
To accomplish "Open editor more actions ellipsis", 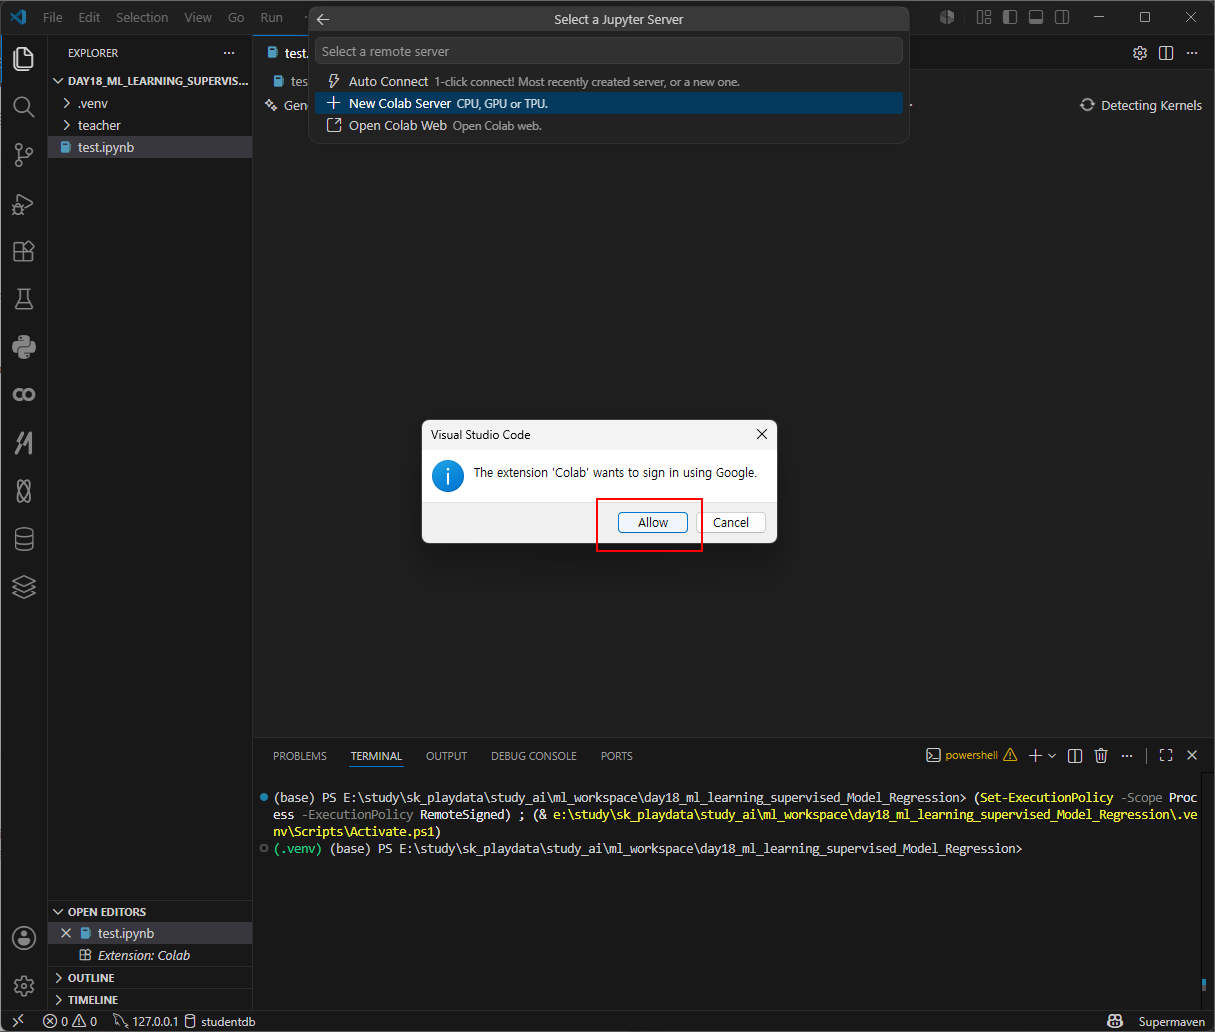I will [1192, 53].
